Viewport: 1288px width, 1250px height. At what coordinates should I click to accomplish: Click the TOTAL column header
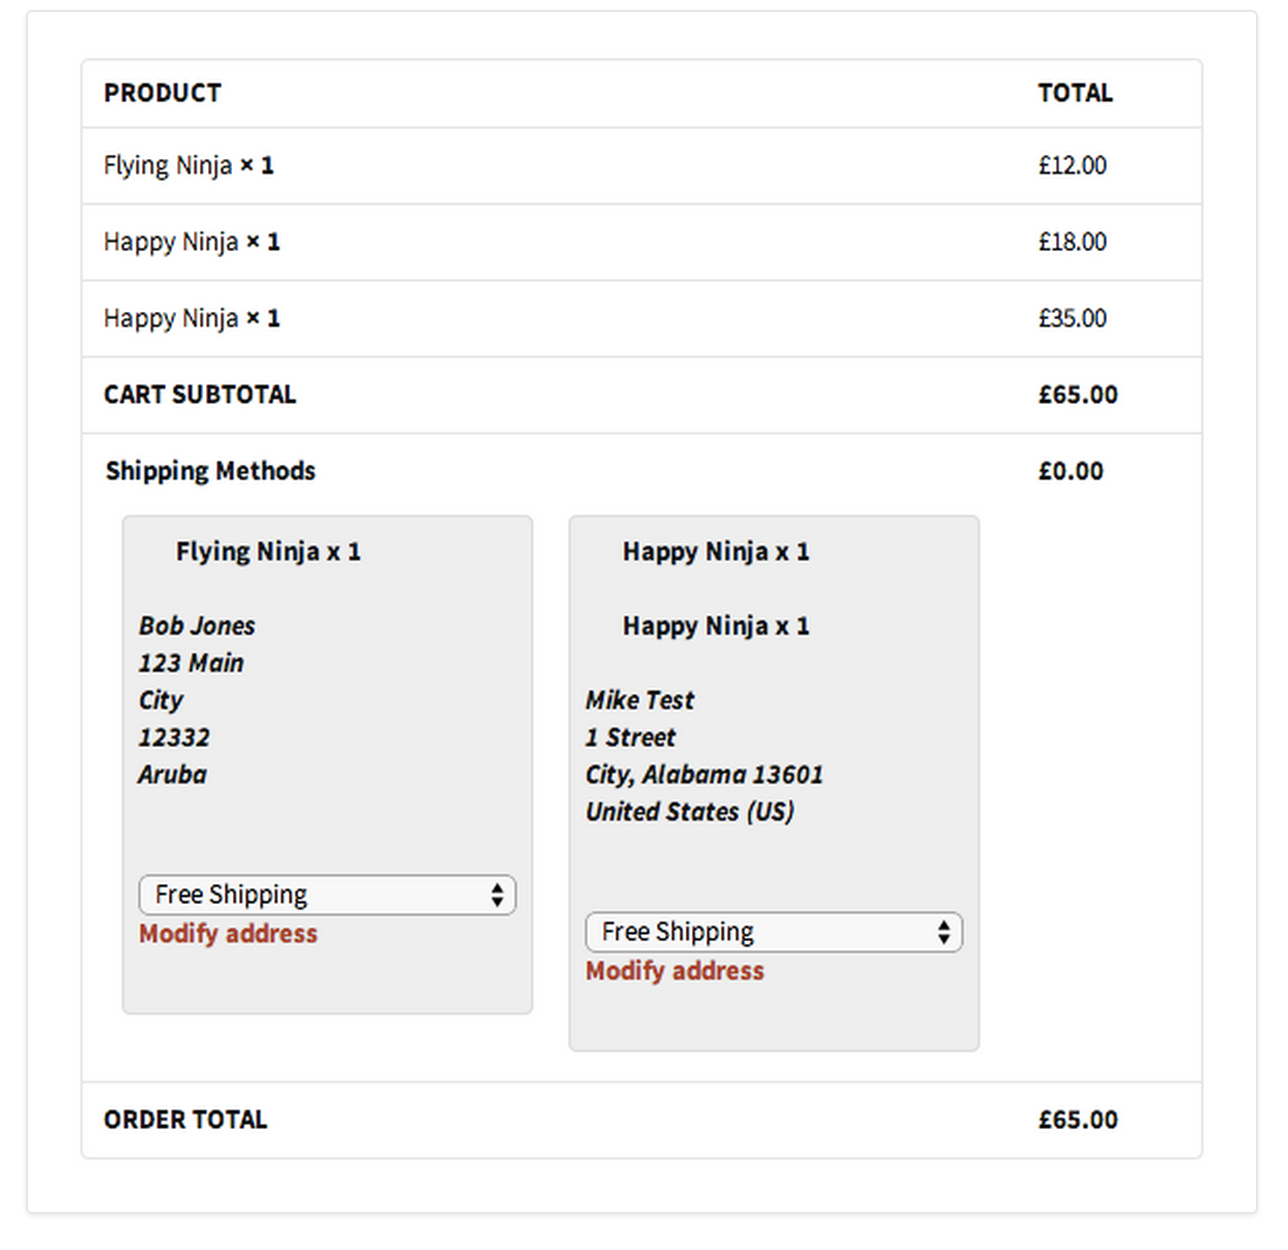click(1075, 93)
